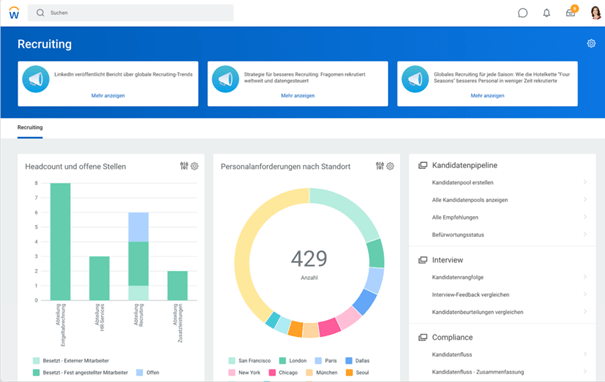Open the Workday home logo
The height and width of the screenshot is (382, 605).
[x=14, y=13]
